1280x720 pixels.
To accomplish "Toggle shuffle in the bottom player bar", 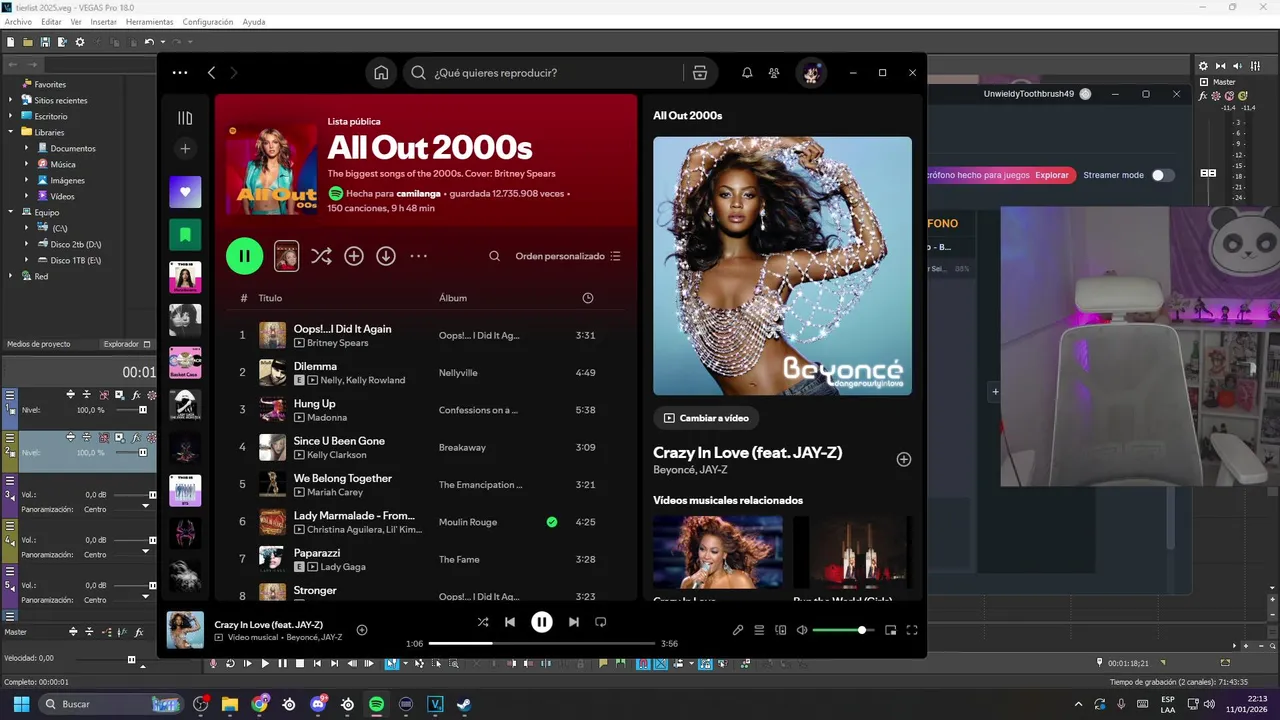I will [483, 622].
